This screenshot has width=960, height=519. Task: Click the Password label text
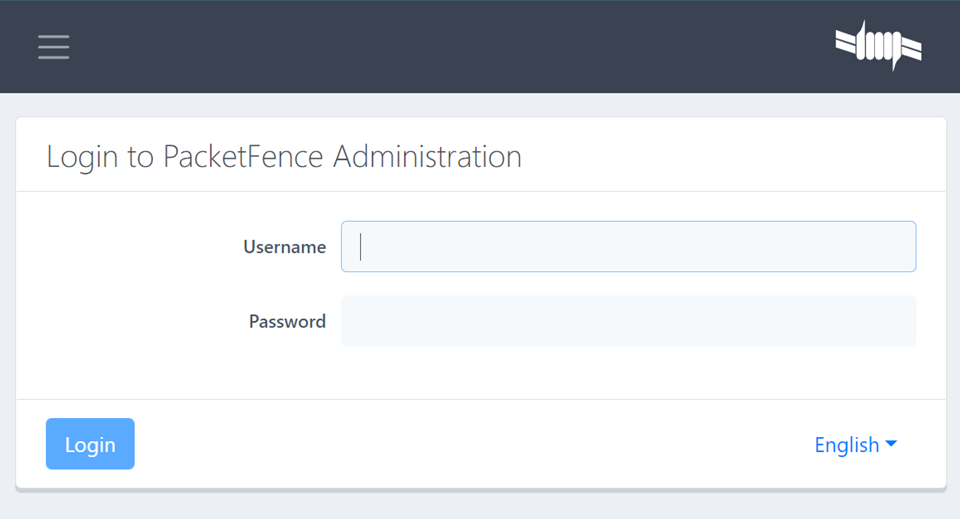click(287, 321)
